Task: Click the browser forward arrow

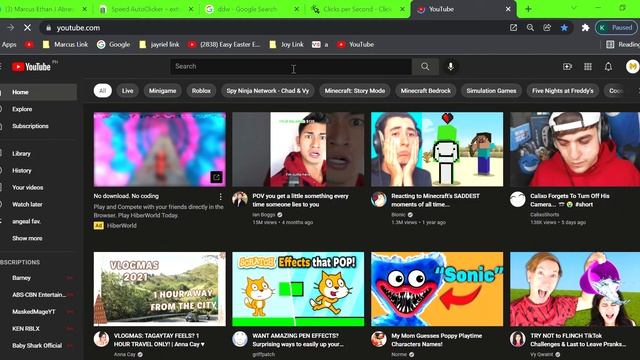Action: (11, 28)
